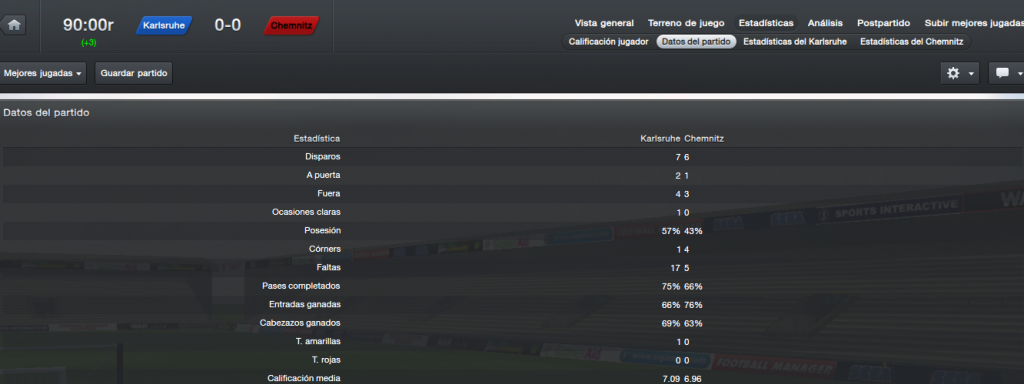Click Subir mejores jugadas tab
1024x384 pixels.
point(973,23)
